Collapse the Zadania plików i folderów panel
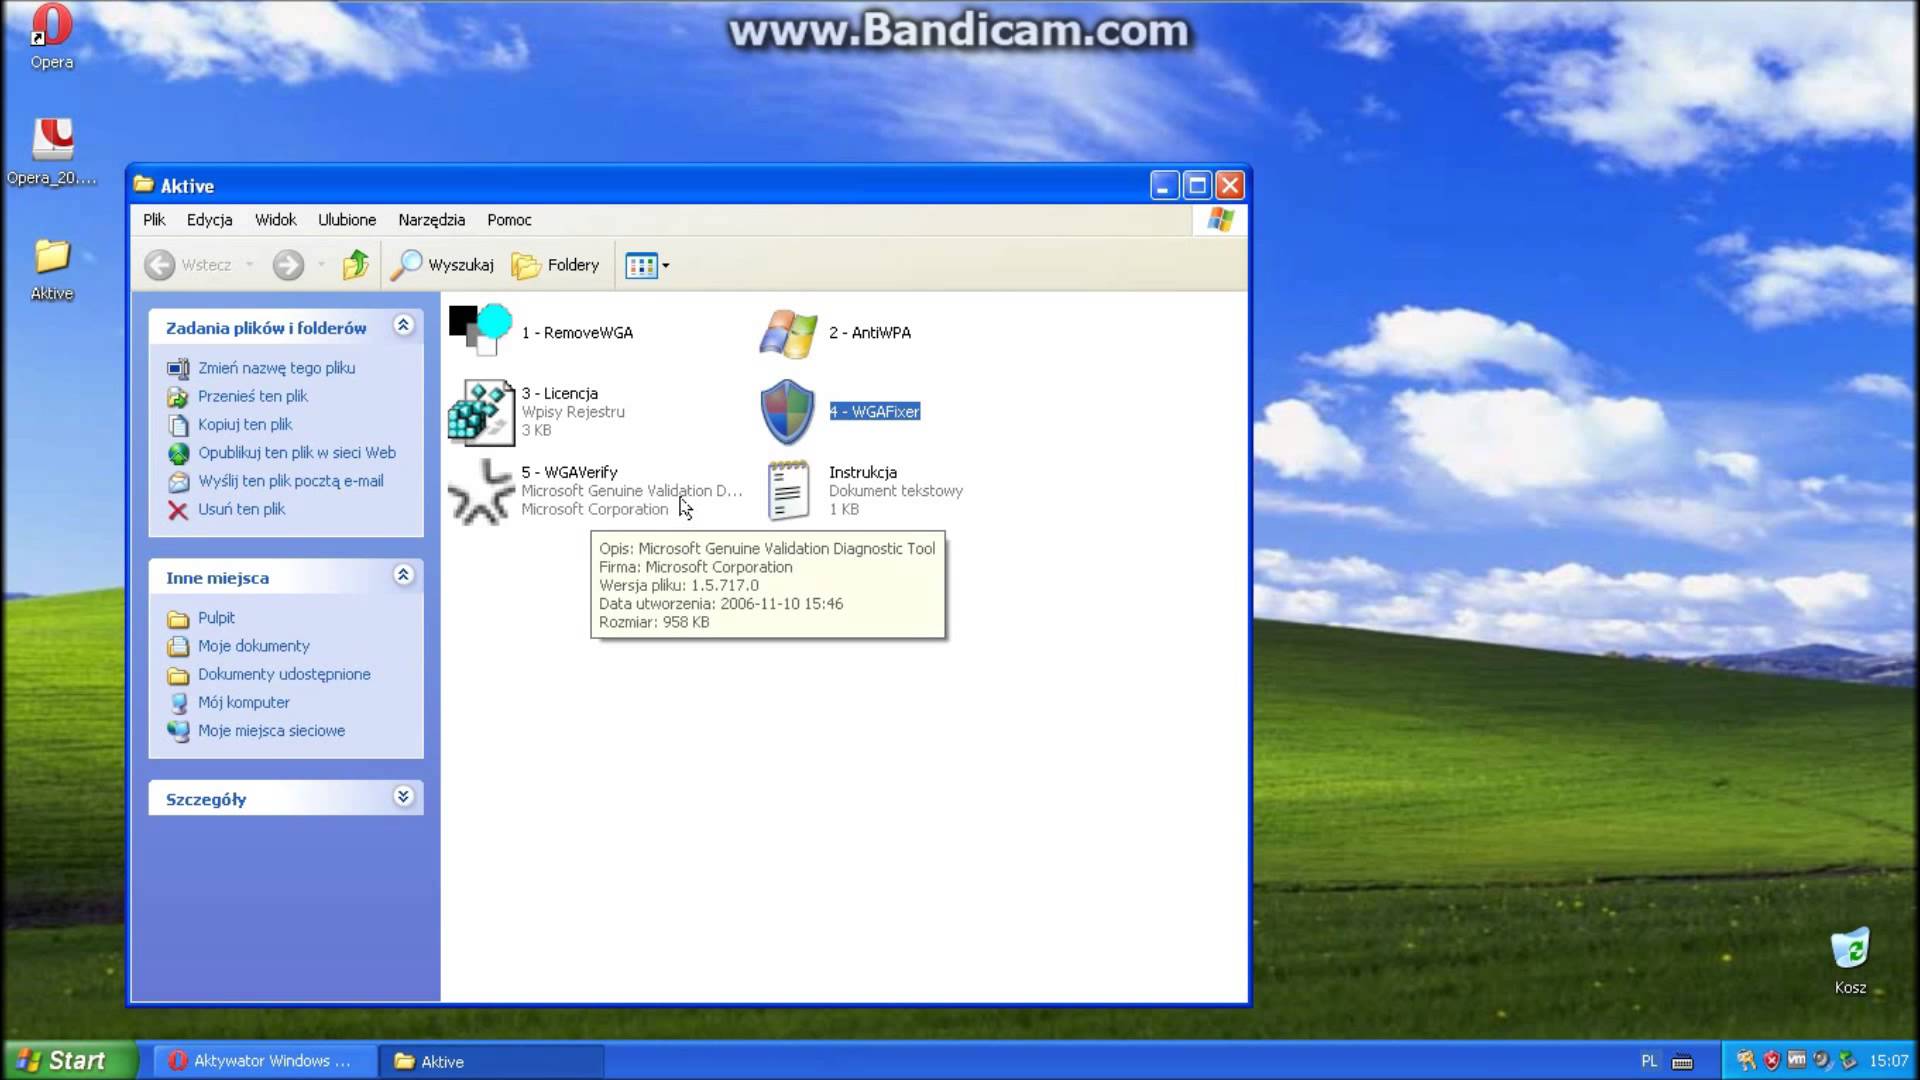Image resolution: width=1920 pixels, height=1080 pixels. (x=403, y=325)
